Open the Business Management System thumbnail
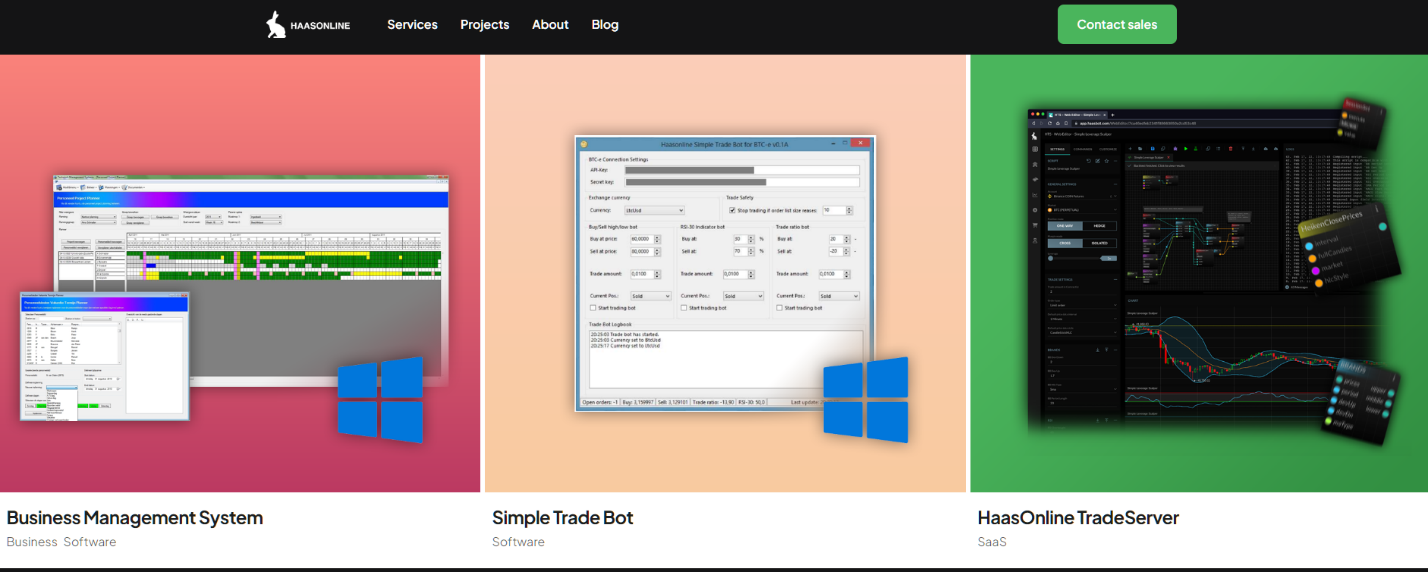The image size is (1428, 572). [x=240, y=273]
